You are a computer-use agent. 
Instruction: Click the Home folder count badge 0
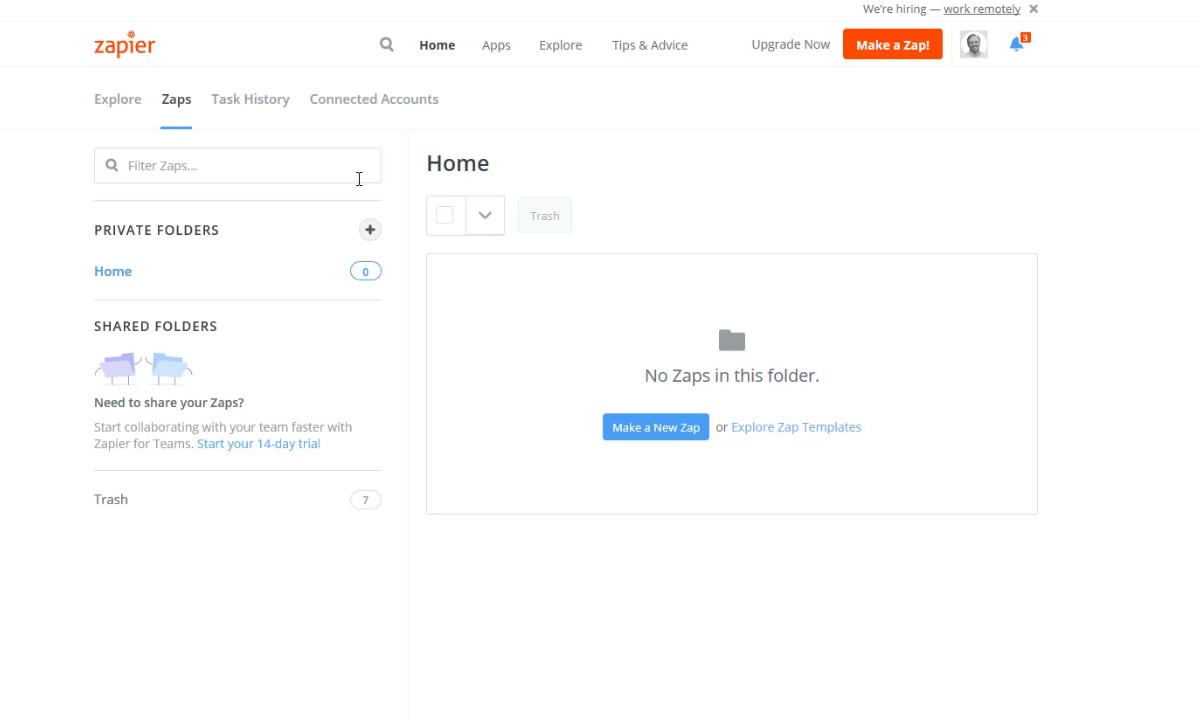point(366,271)
